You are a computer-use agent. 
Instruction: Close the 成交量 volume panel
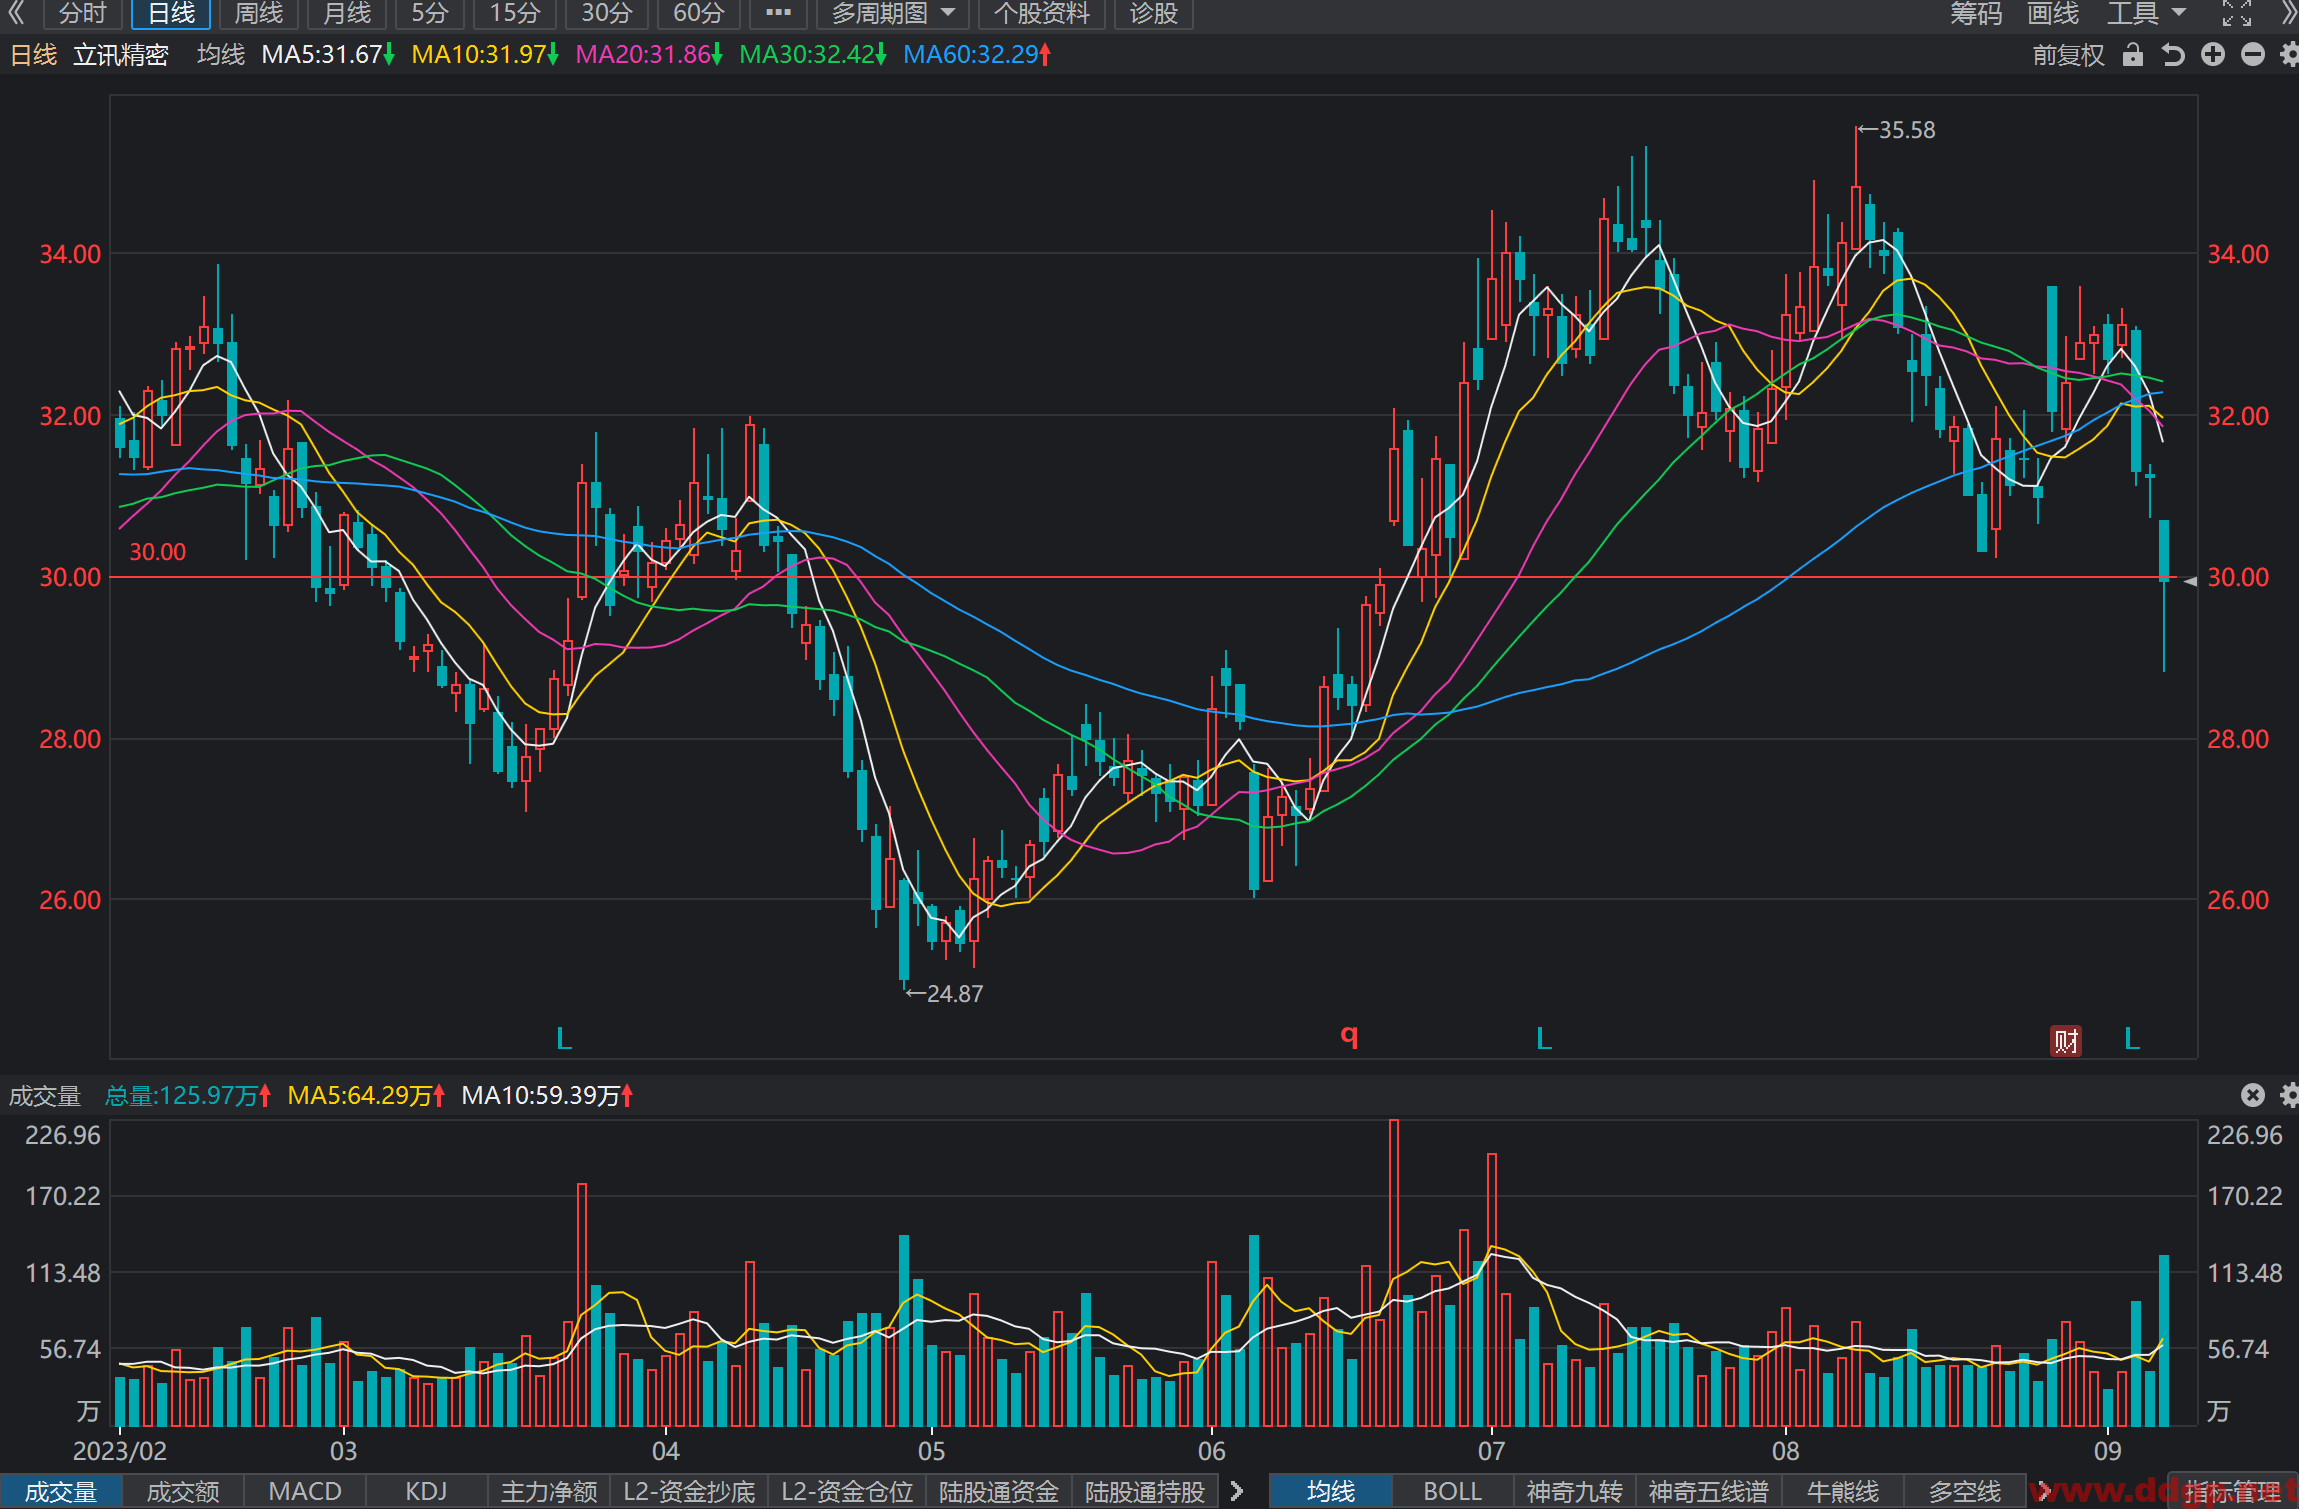click(x=2252, y=1095)
